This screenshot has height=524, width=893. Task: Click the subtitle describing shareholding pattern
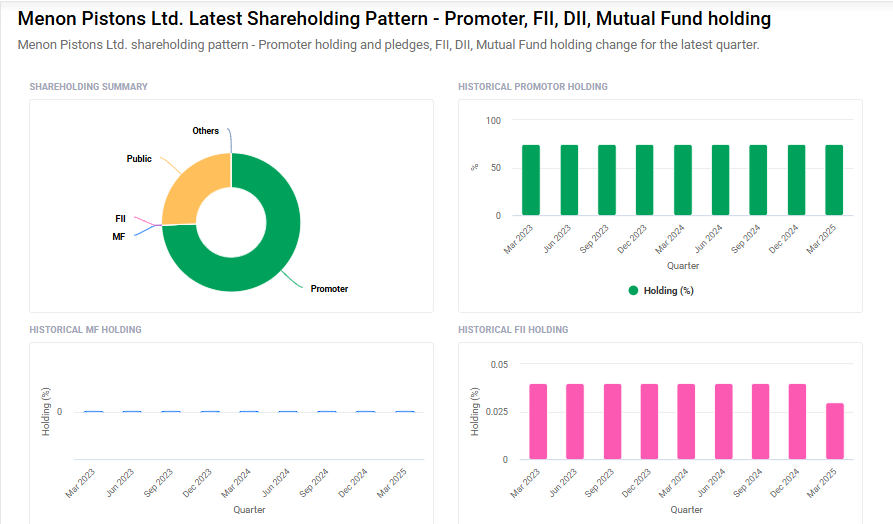[x=388, y=45]
